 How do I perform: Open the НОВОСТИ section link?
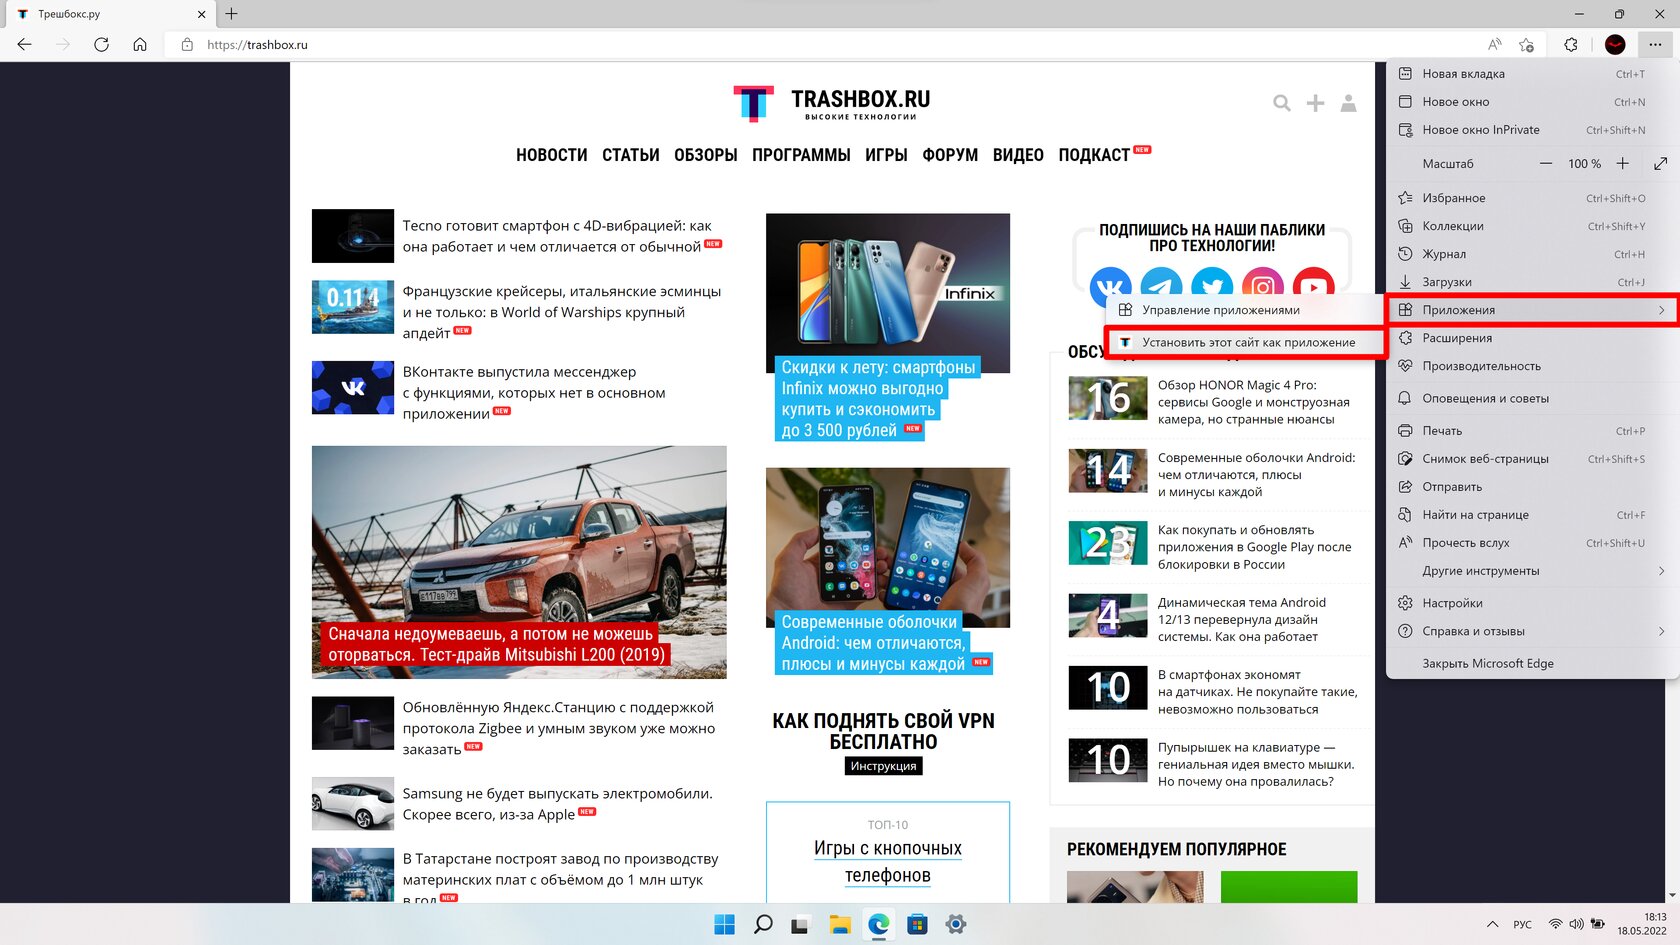coord(551,155)
